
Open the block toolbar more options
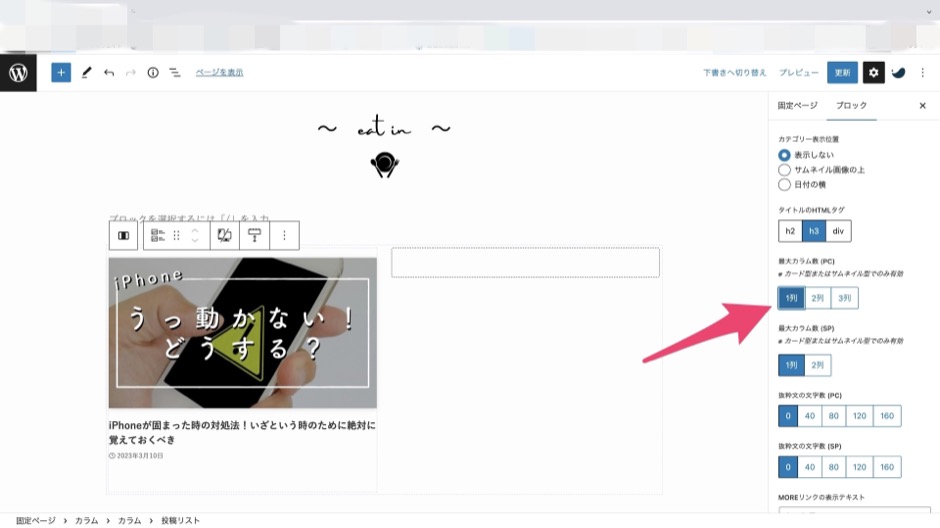(x=284, y=236)
